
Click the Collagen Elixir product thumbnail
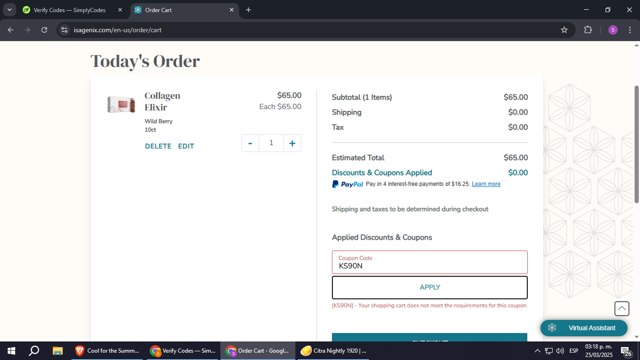(x=121, y=104)
